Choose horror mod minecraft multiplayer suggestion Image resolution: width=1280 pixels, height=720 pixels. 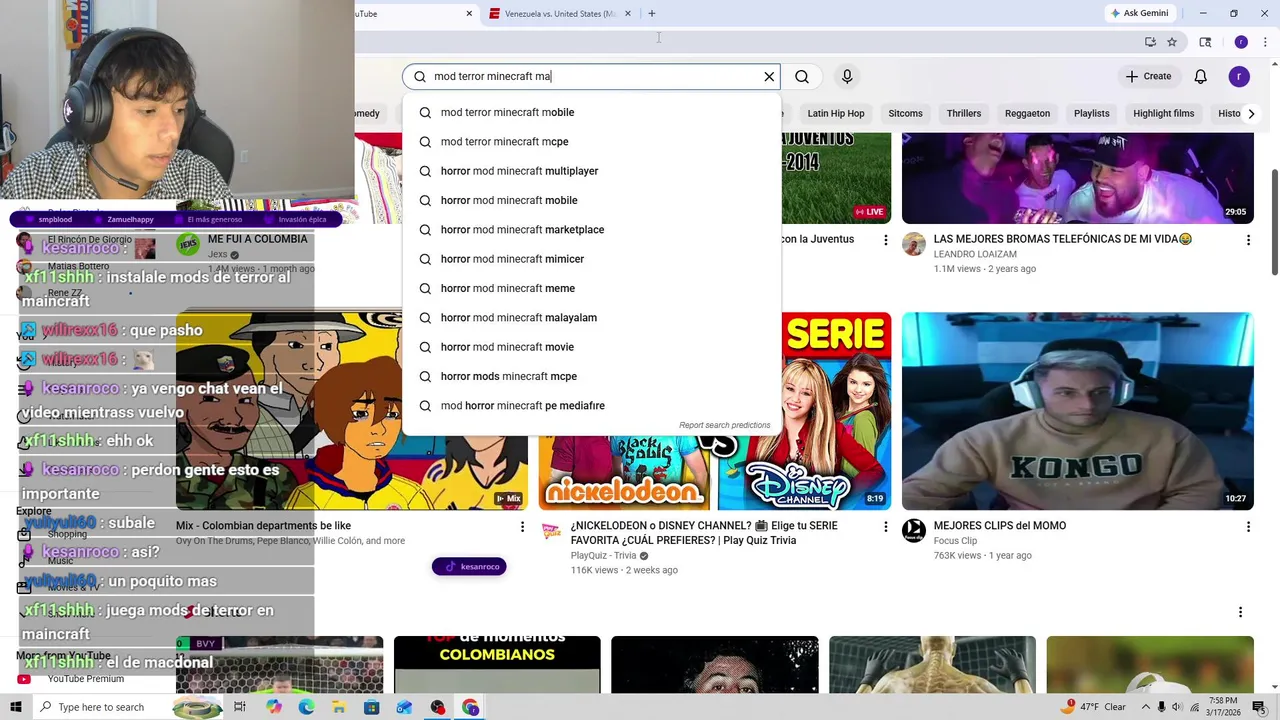coord(591,171)
